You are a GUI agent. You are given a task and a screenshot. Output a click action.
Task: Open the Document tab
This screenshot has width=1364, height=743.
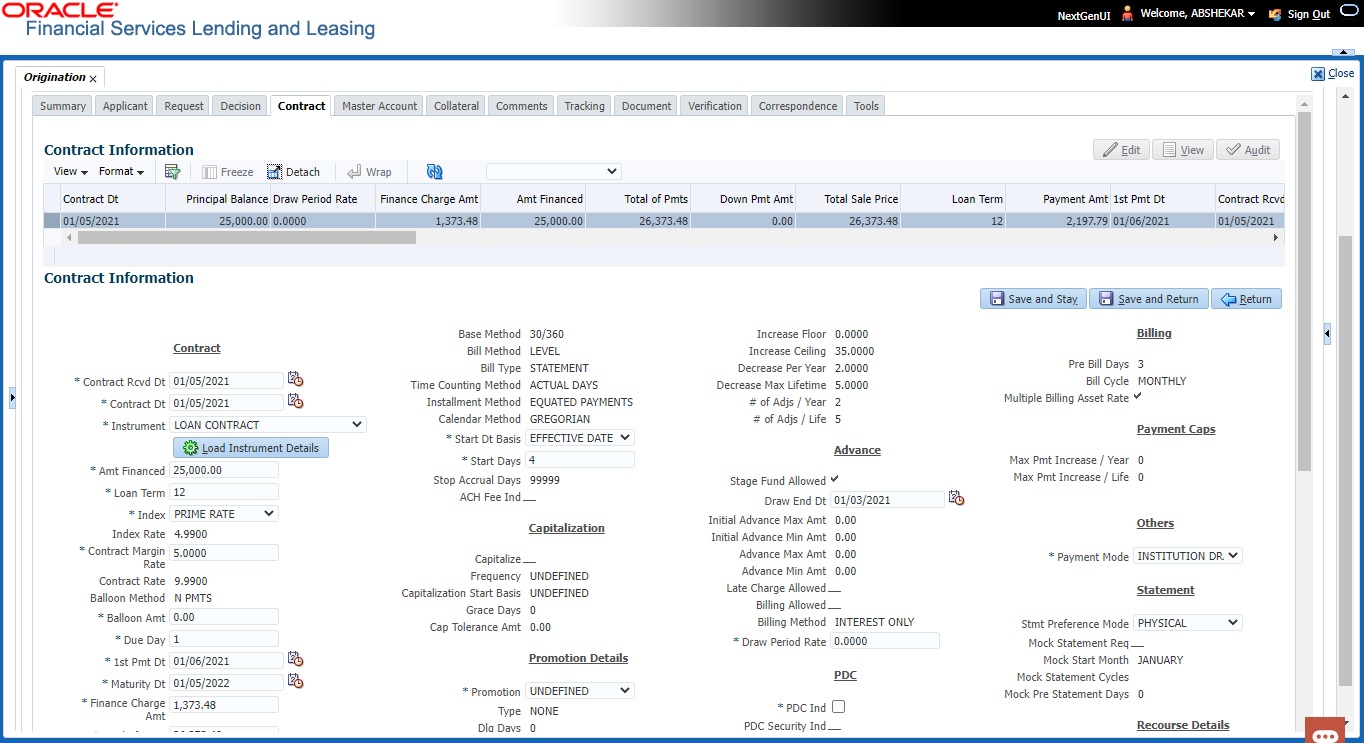tap(647, 106)
